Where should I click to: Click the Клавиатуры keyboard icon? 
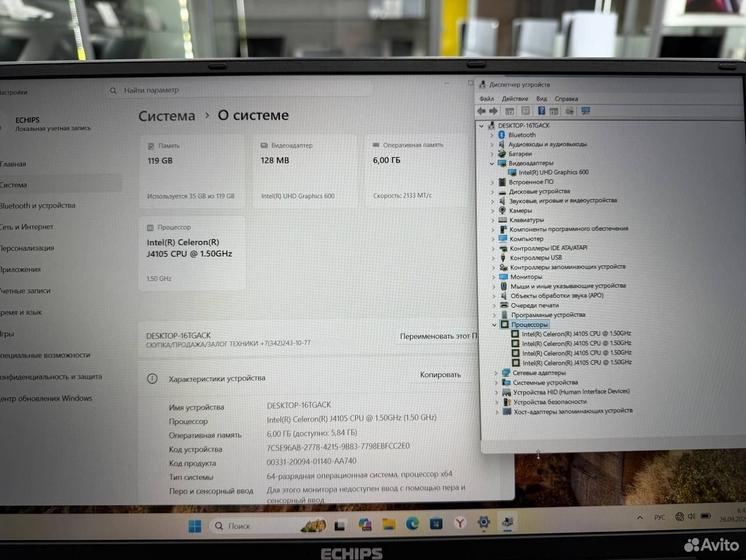point(502,220)
